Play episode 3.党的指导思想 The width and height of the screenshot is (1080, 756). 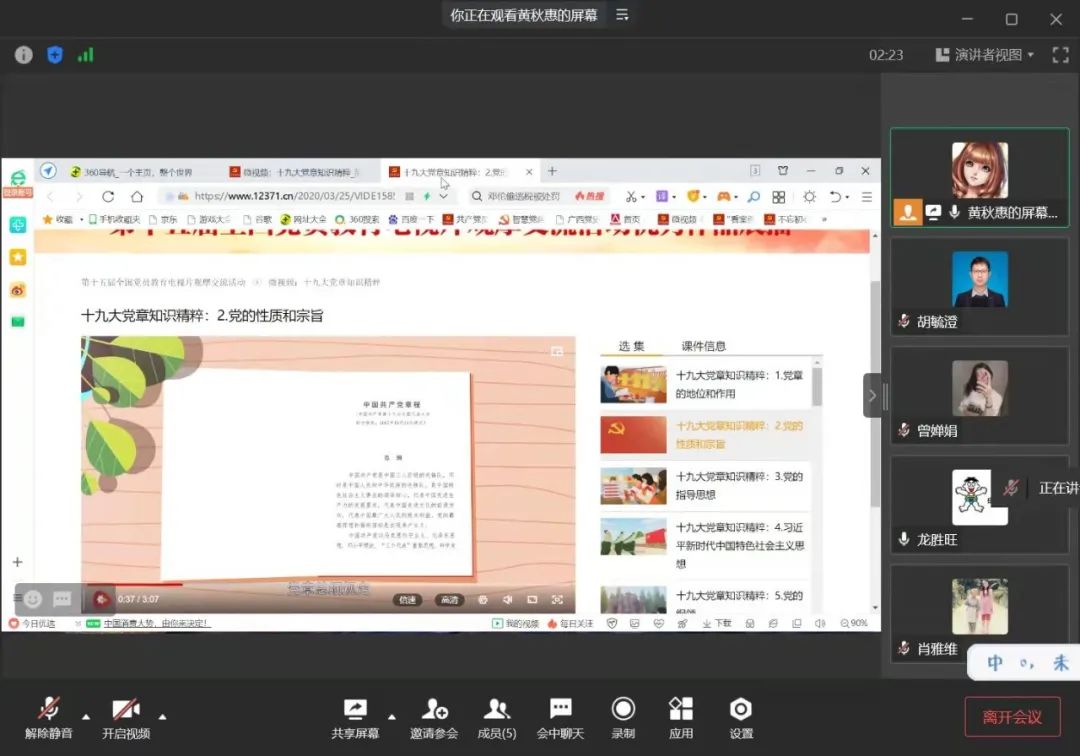coord(705,485)
